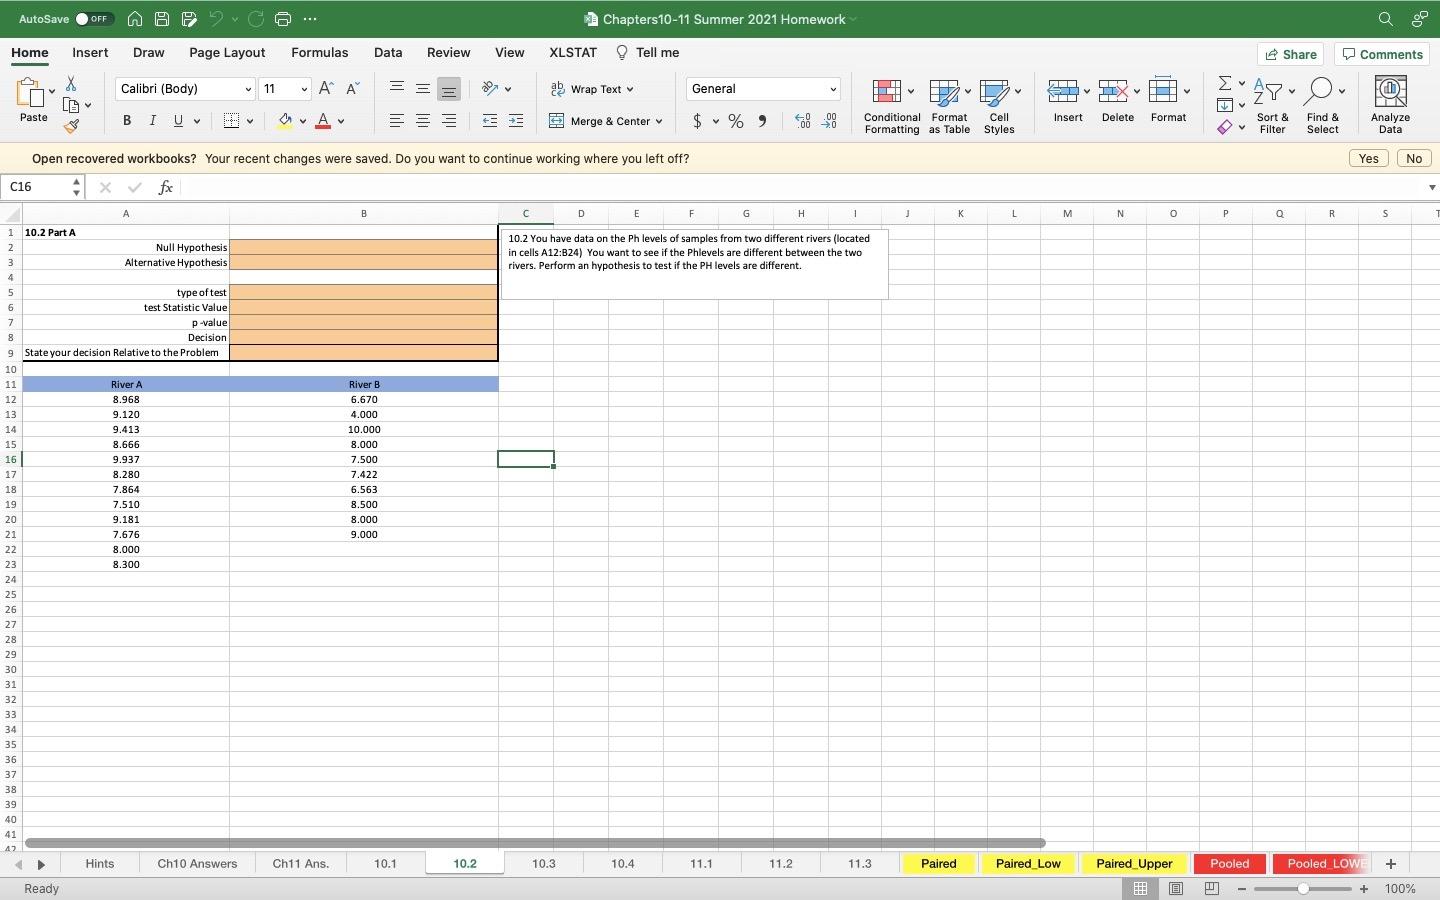Open the currency format dropdown arrow
Screen dimensions: 1440x900
click(x=716, y=122)
